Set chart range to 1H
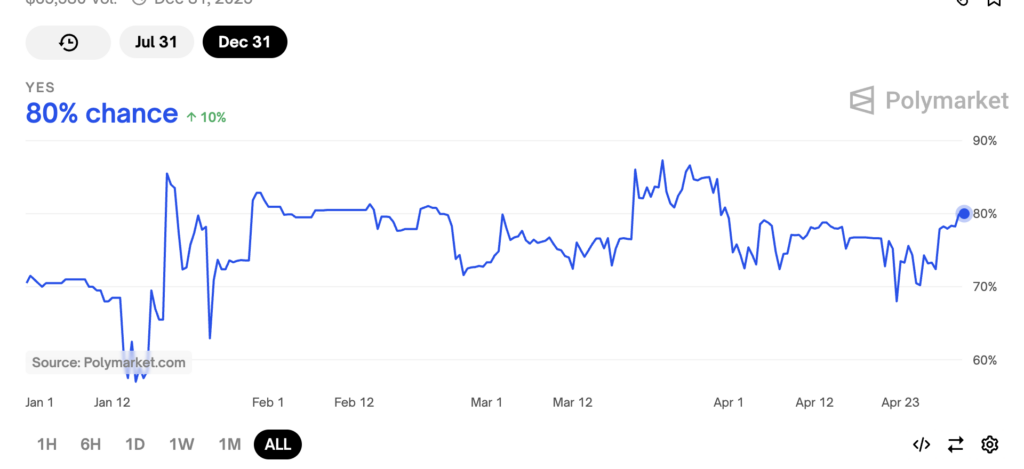The width and height of the screenshot is (1024, 469). tap(47, 444)
